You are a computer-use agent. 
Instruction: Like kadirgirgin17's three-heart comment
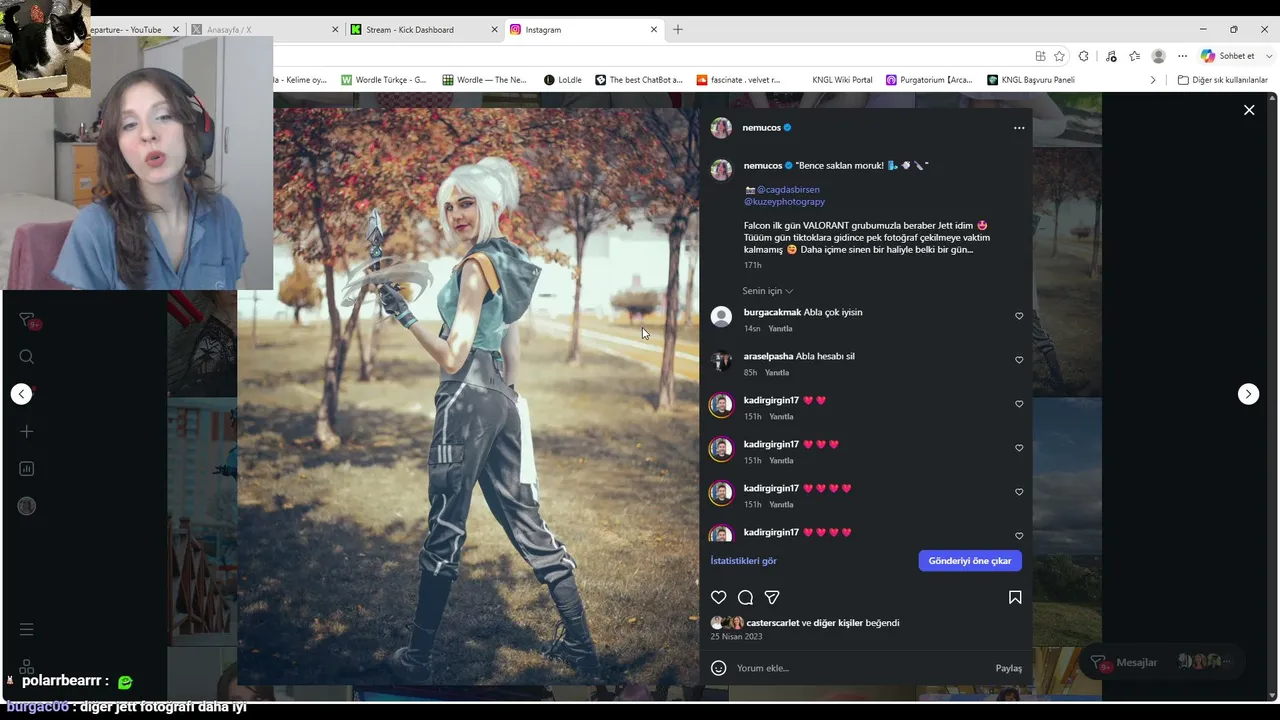(1019, 448)
